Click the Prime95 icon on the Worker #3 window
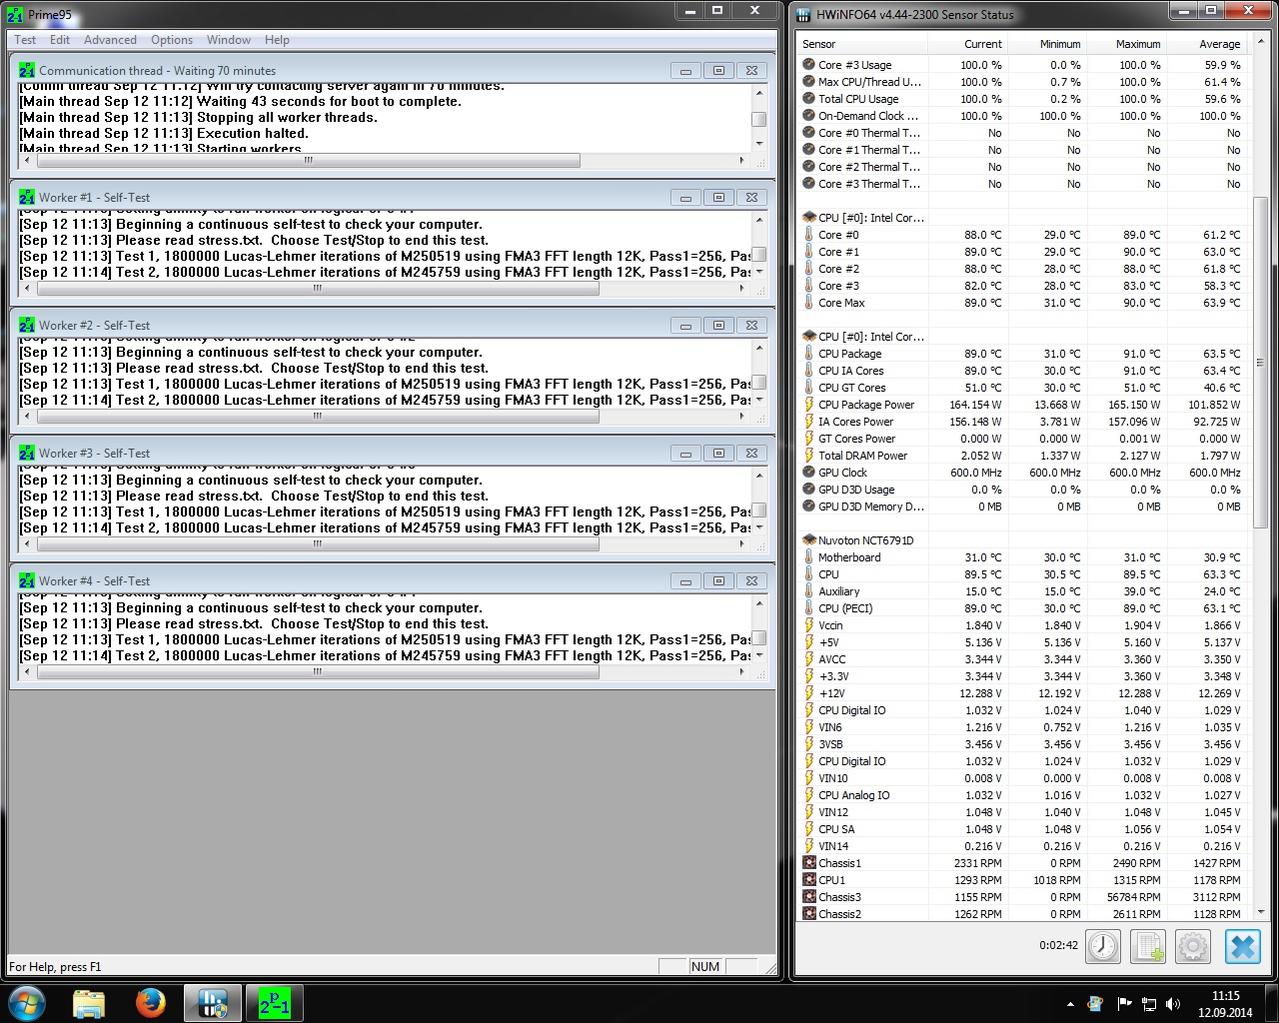 click(x=27, y=454)
